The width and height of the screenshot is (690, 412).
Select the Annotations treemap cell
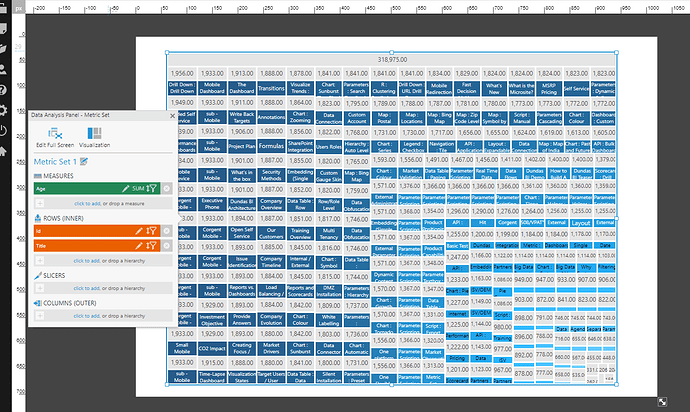(x=271, y=117)
